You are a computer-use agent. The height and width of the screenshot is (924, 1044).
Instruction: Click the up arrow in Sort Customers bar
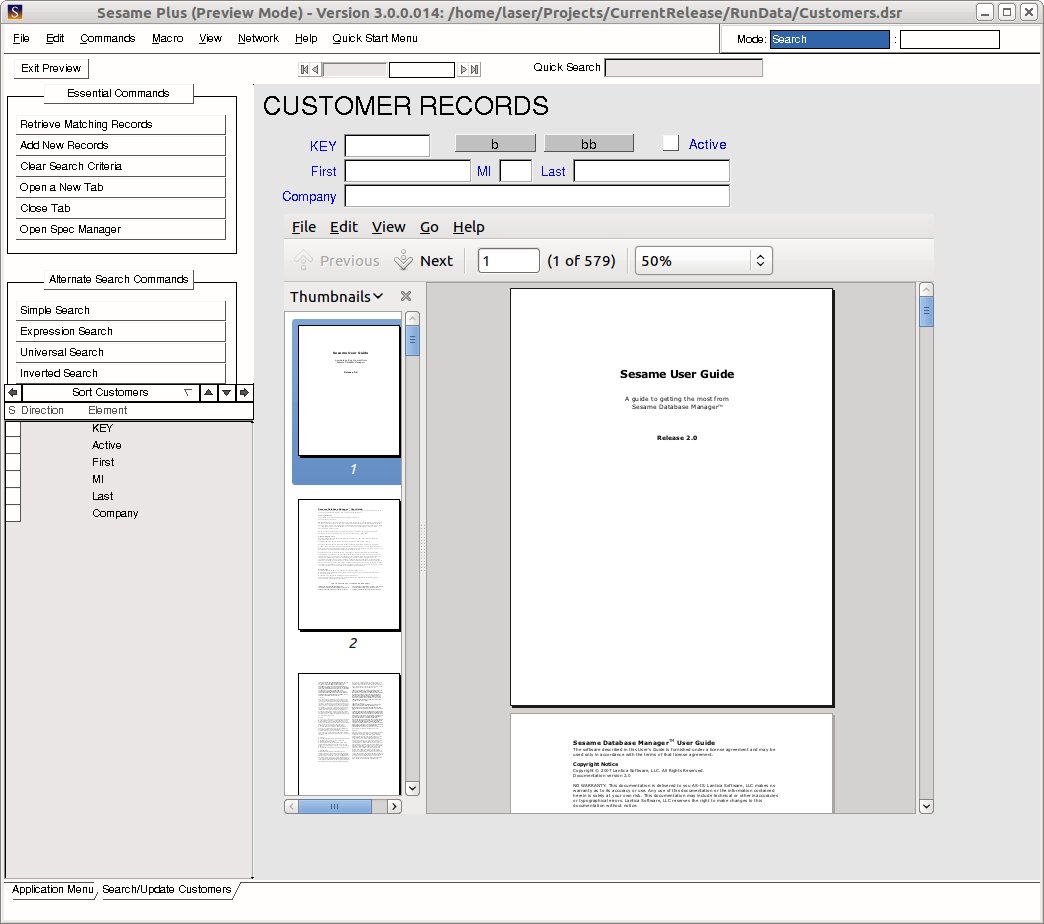pyautogui.click(x=208, y=393)
